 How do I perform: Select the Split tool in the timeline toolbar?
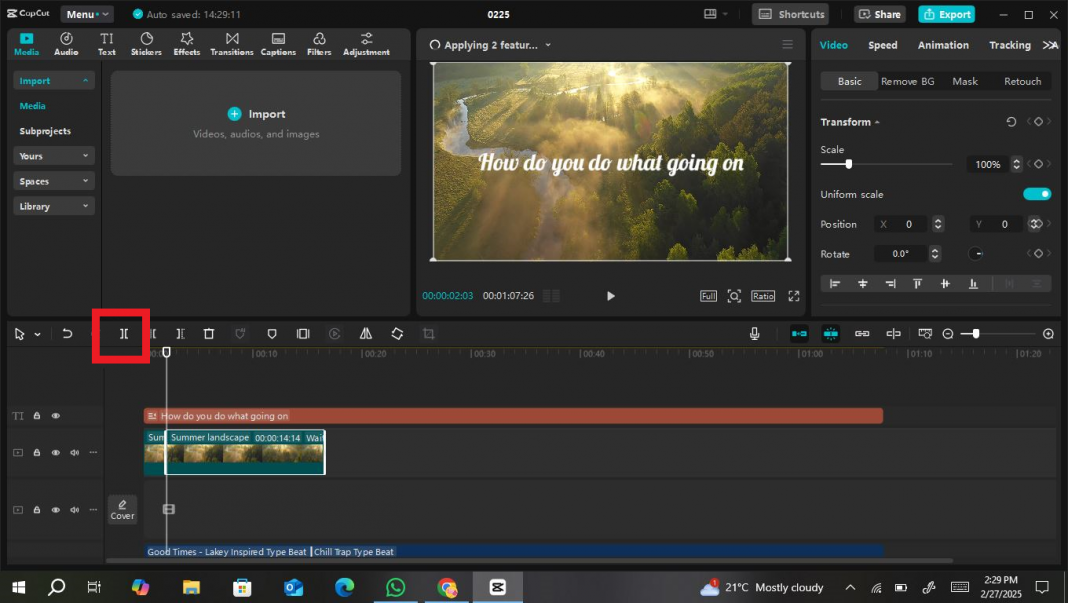coord(122,334)
